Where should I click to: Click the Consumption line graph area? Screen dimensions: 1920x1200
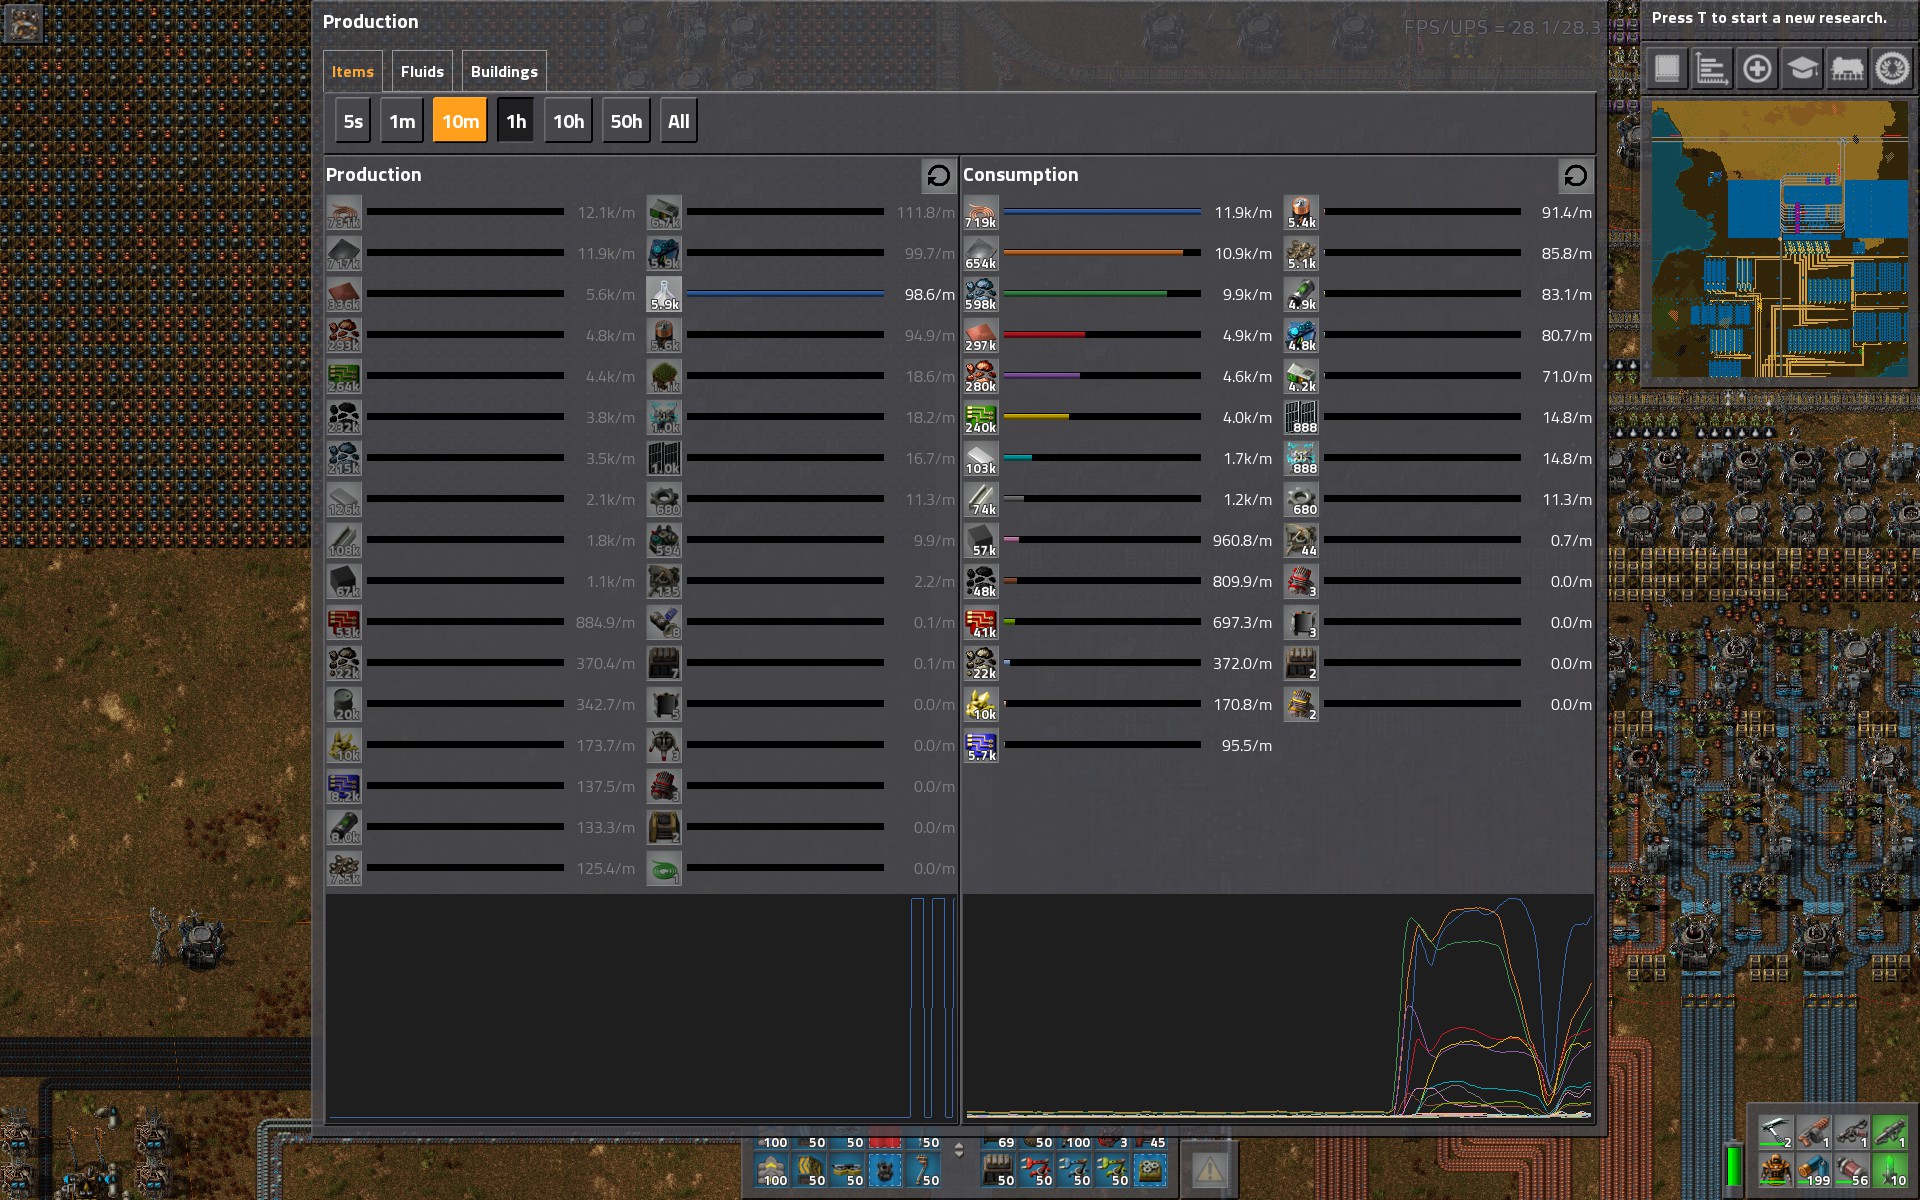(x=1278, y=1007)
